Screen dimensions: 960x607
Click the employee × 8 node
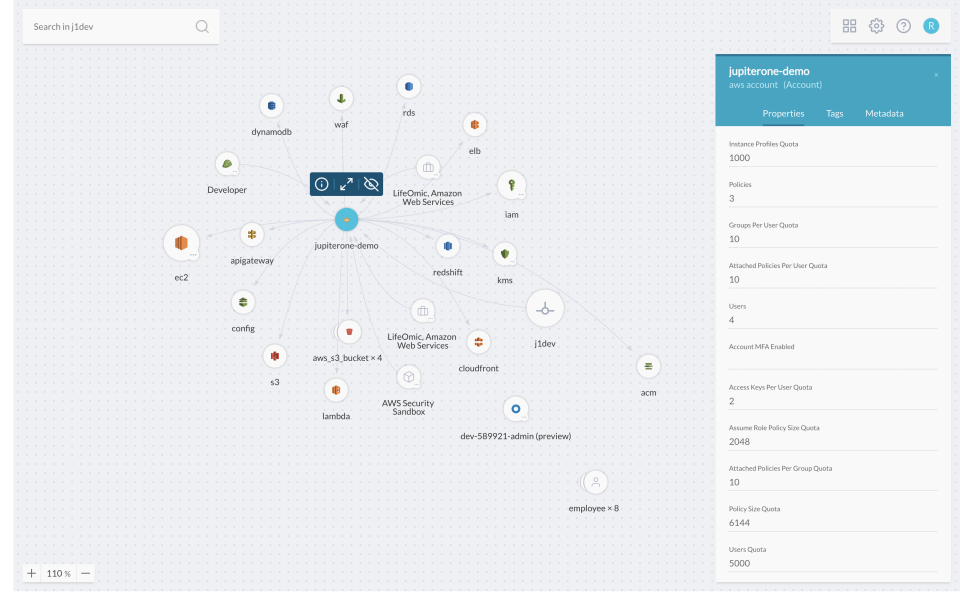(x=595, y=482)
